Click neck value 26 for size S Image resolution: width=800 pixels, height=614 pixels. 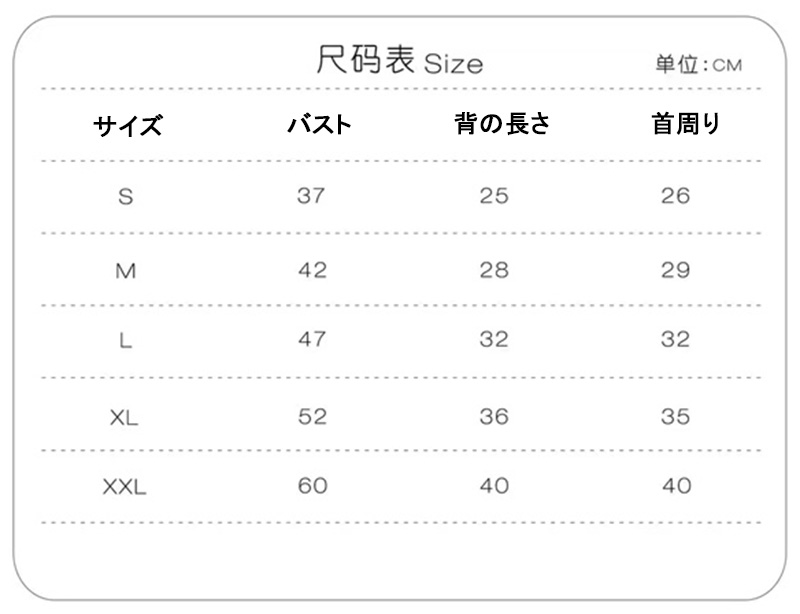point(676,195)
